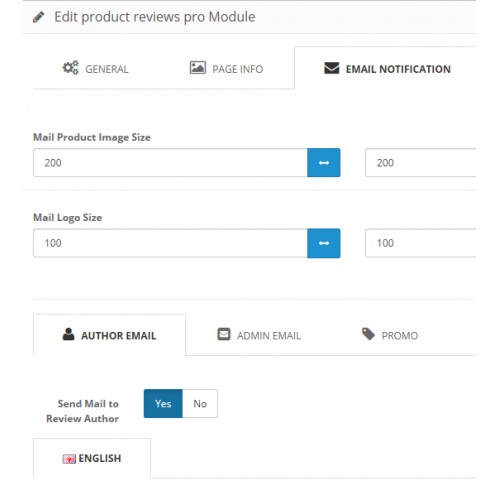
Task: Click the Mail Logo Size height field
Action: 421,243
